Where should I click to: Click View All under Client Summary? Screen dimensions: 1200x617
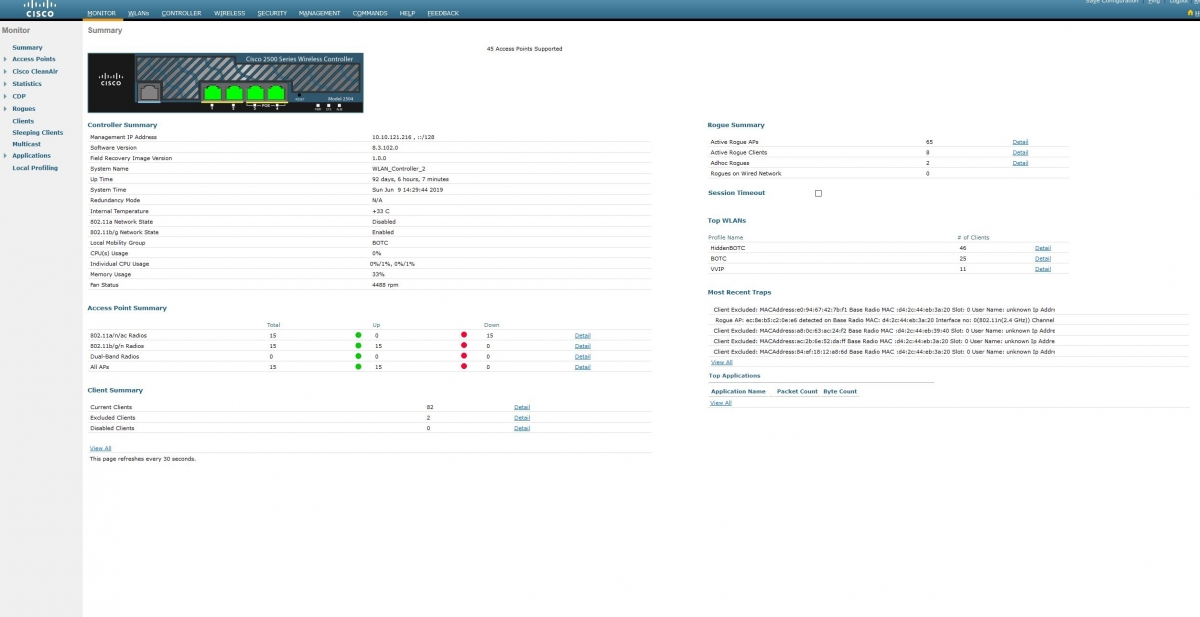click(100, 448)
